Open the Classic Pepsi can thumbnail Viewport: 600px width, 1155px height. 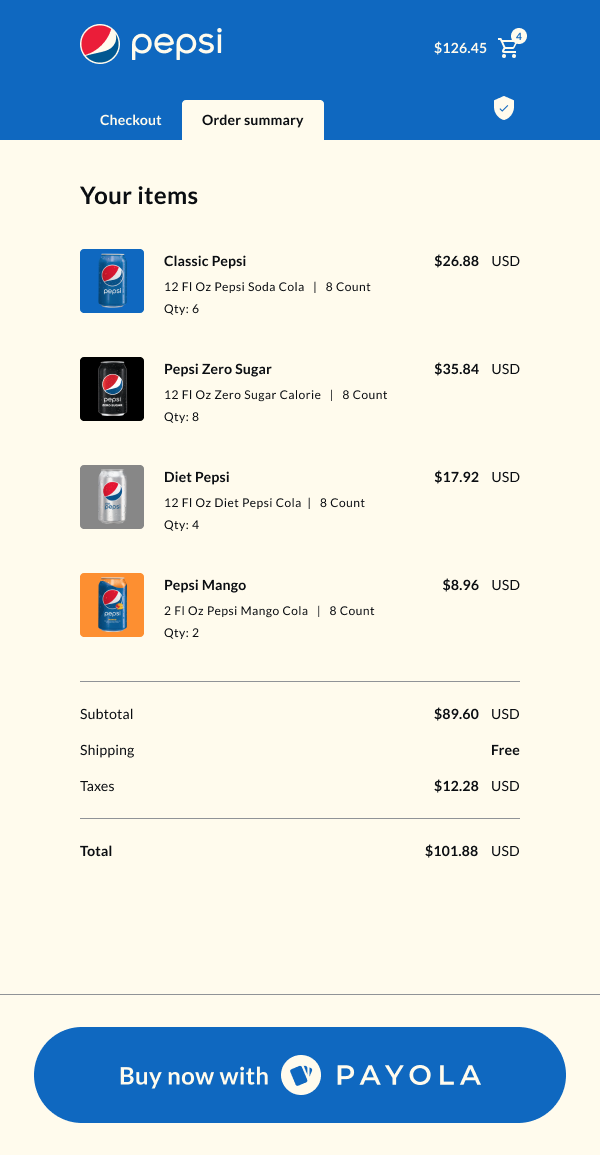tap(112, 281)
